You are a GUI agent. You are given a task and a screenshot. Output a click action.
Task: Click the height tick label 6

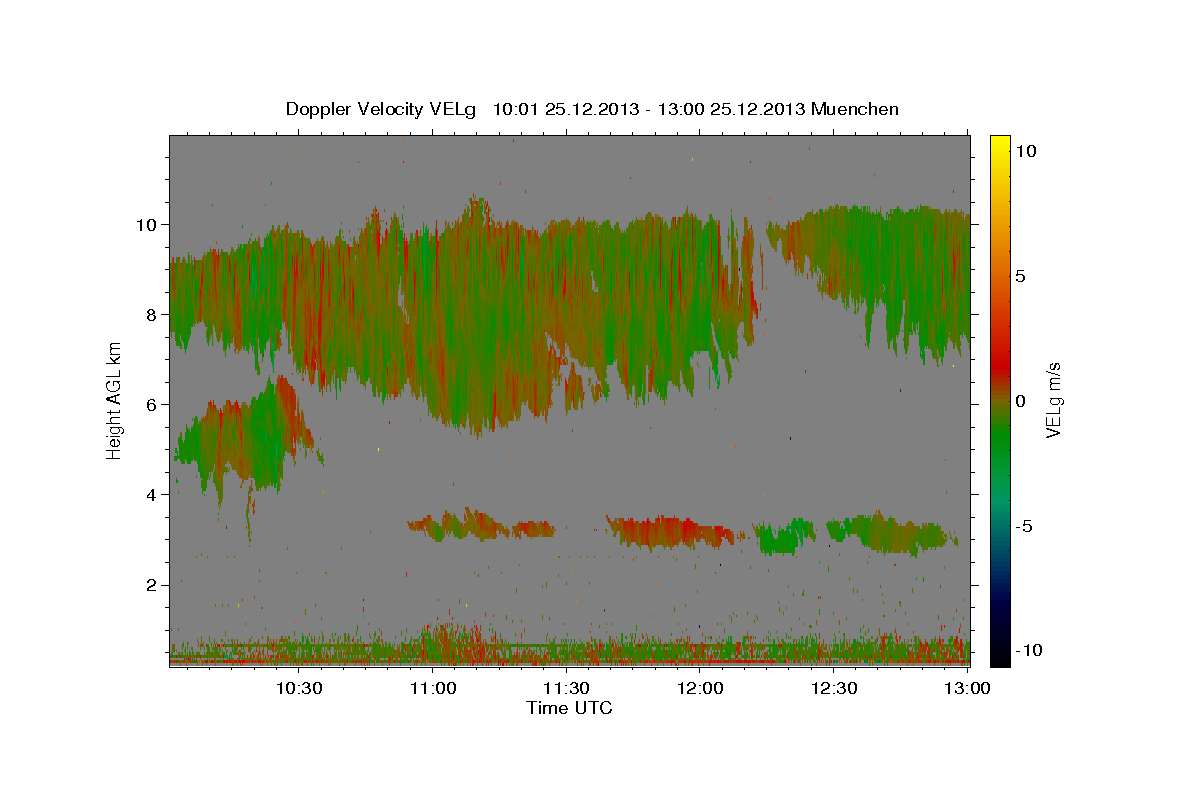[x=152, y=404]
